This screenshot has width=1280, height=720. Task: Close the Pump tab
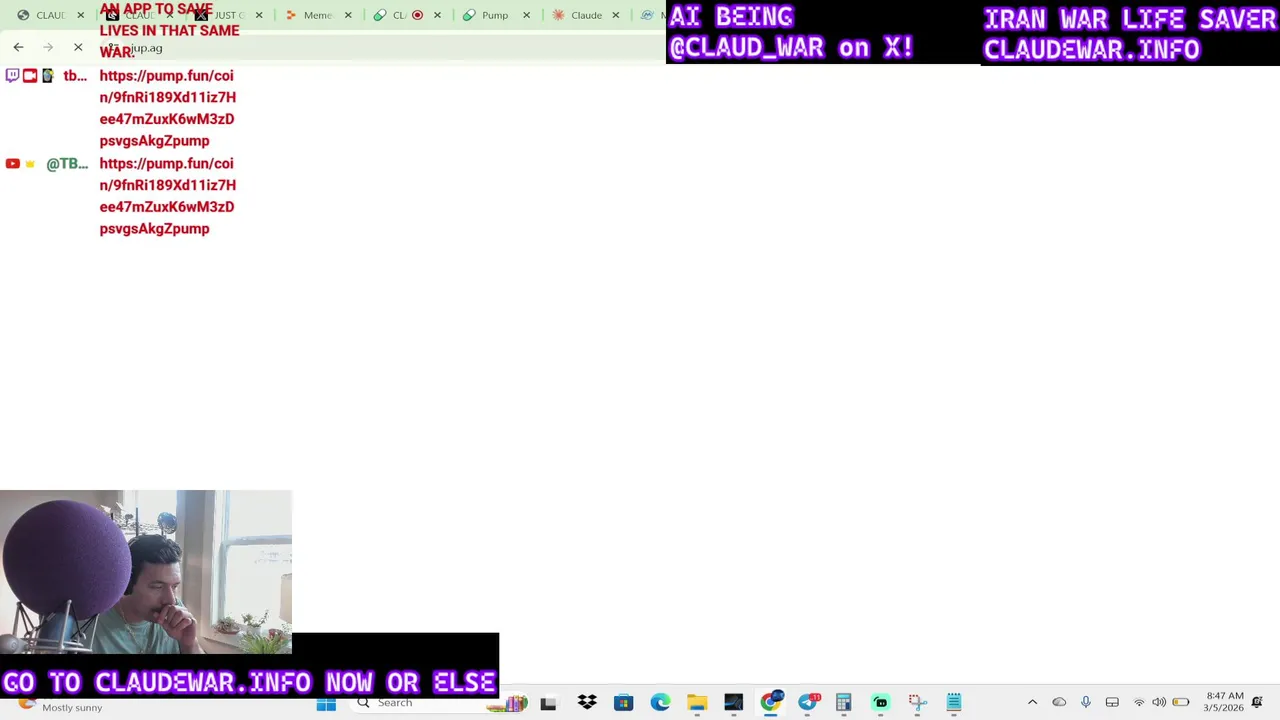[526, 15]
